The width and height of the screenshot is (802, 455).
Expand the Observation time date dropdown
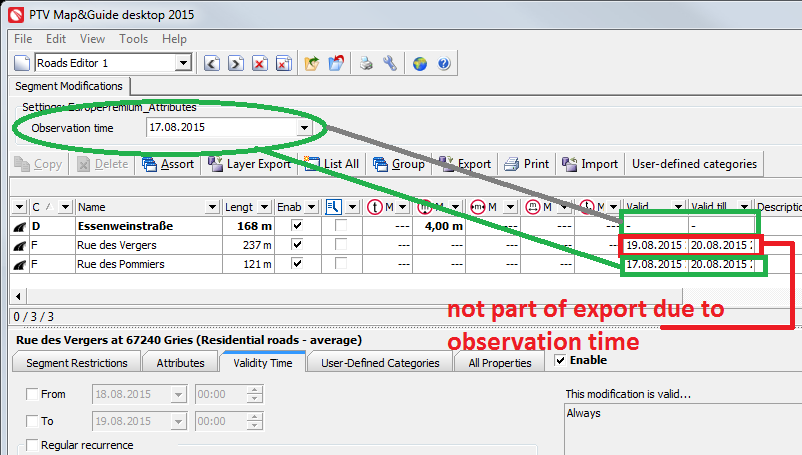(303, 128)
